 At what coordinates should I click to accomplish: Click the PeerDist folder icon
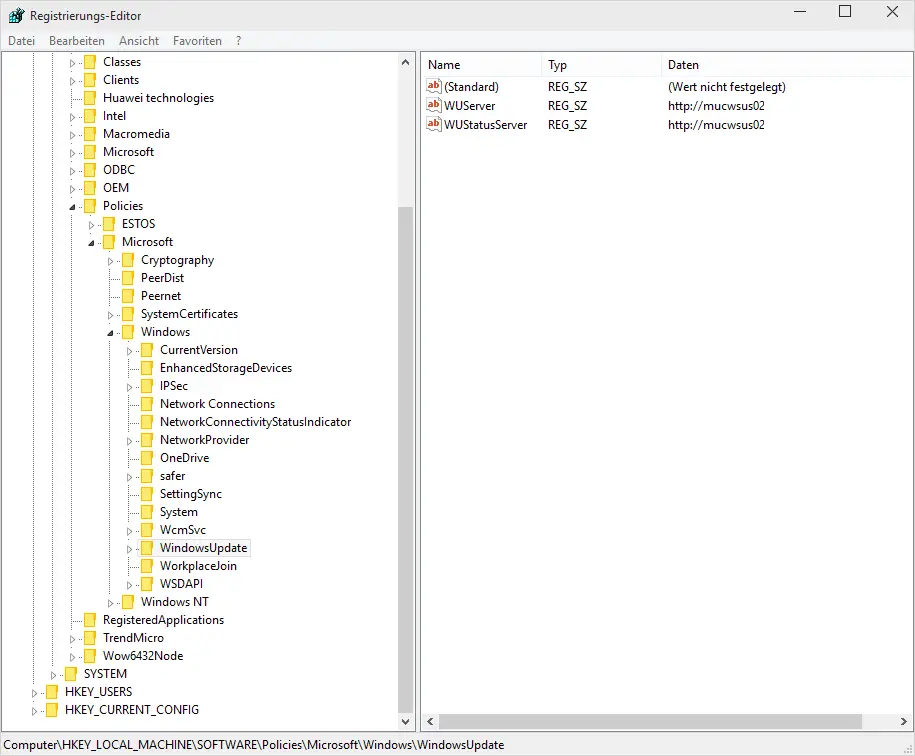click(128, 278)
